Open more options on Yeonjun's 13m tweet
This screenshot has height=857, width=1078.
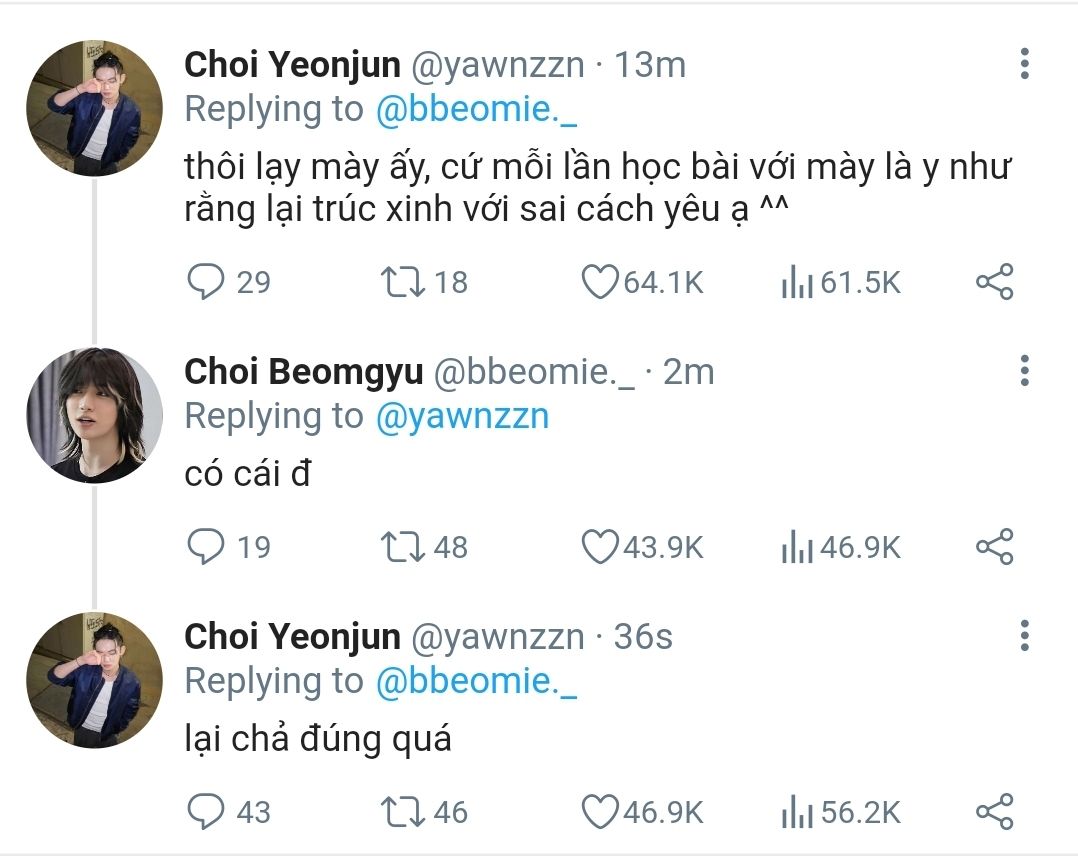[x=1024, y=64]
